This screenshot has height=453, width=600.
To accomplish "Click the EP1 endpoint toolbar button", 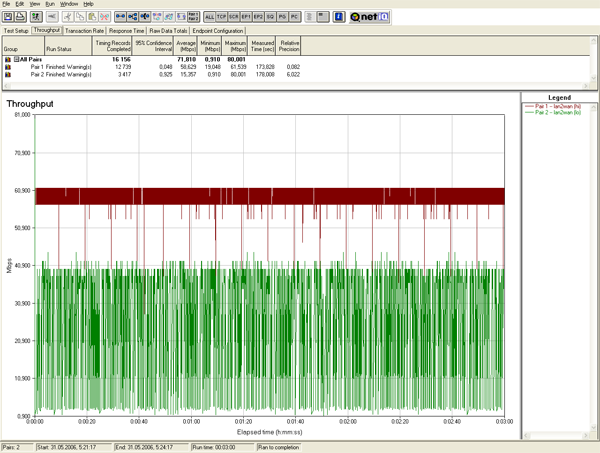I will tap(246, 17).
